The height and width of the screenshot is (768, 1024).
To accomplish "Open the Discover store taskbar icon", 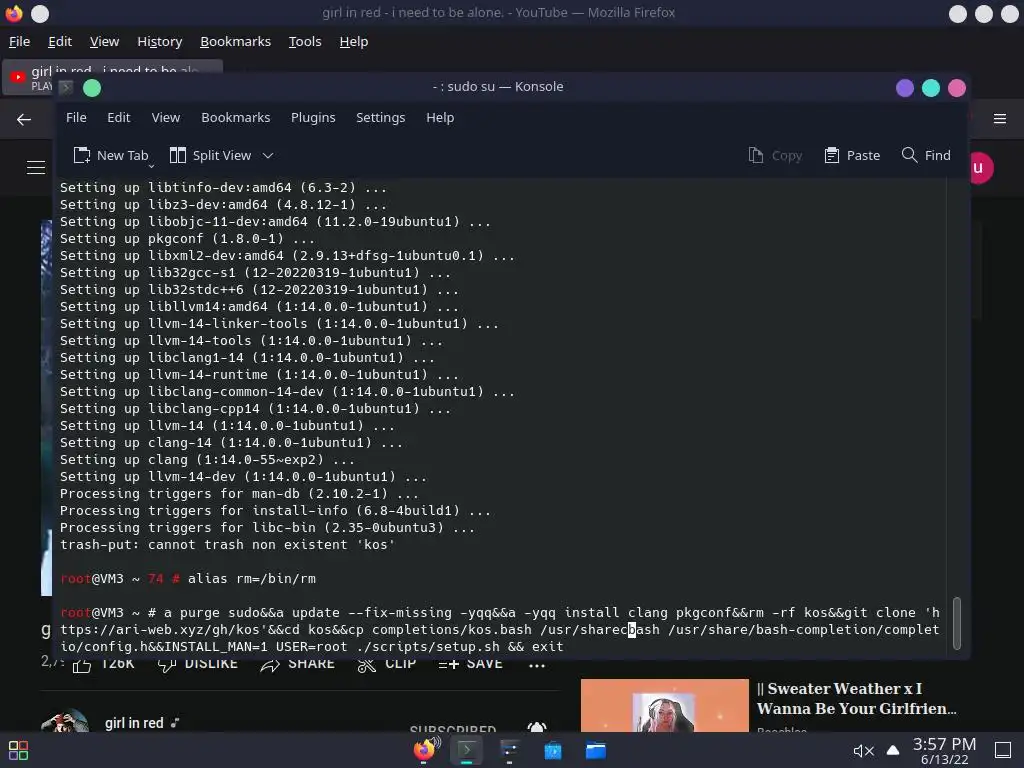I will 552,750.
